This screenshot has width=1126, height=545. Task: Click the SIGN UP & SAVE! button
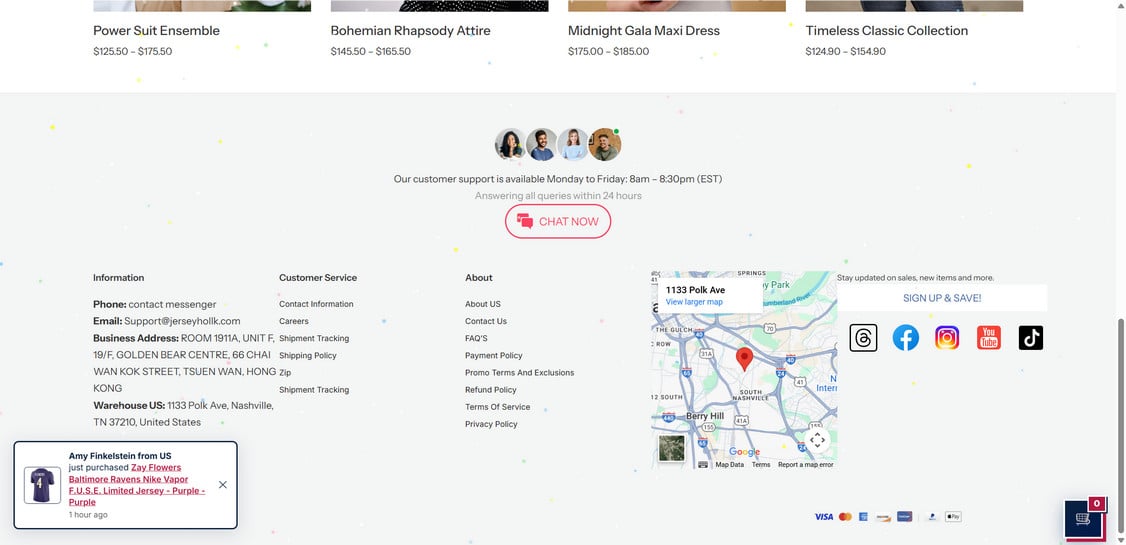click(942, 298)
